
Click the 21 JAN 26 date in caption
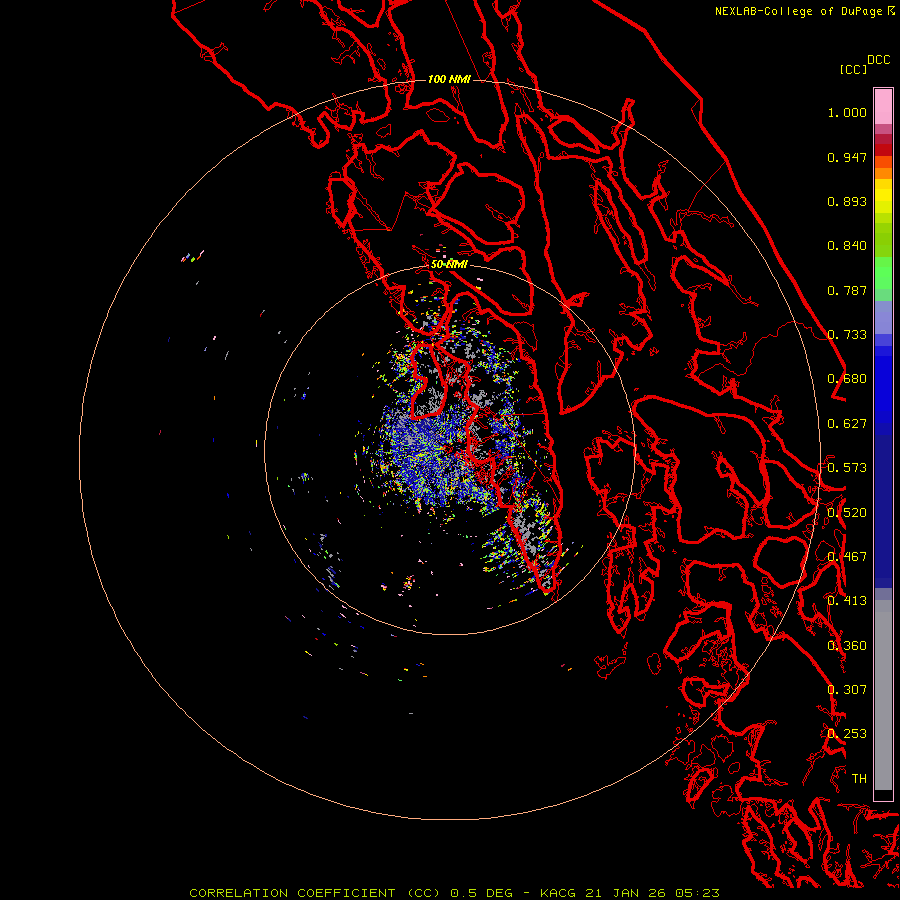627,893
